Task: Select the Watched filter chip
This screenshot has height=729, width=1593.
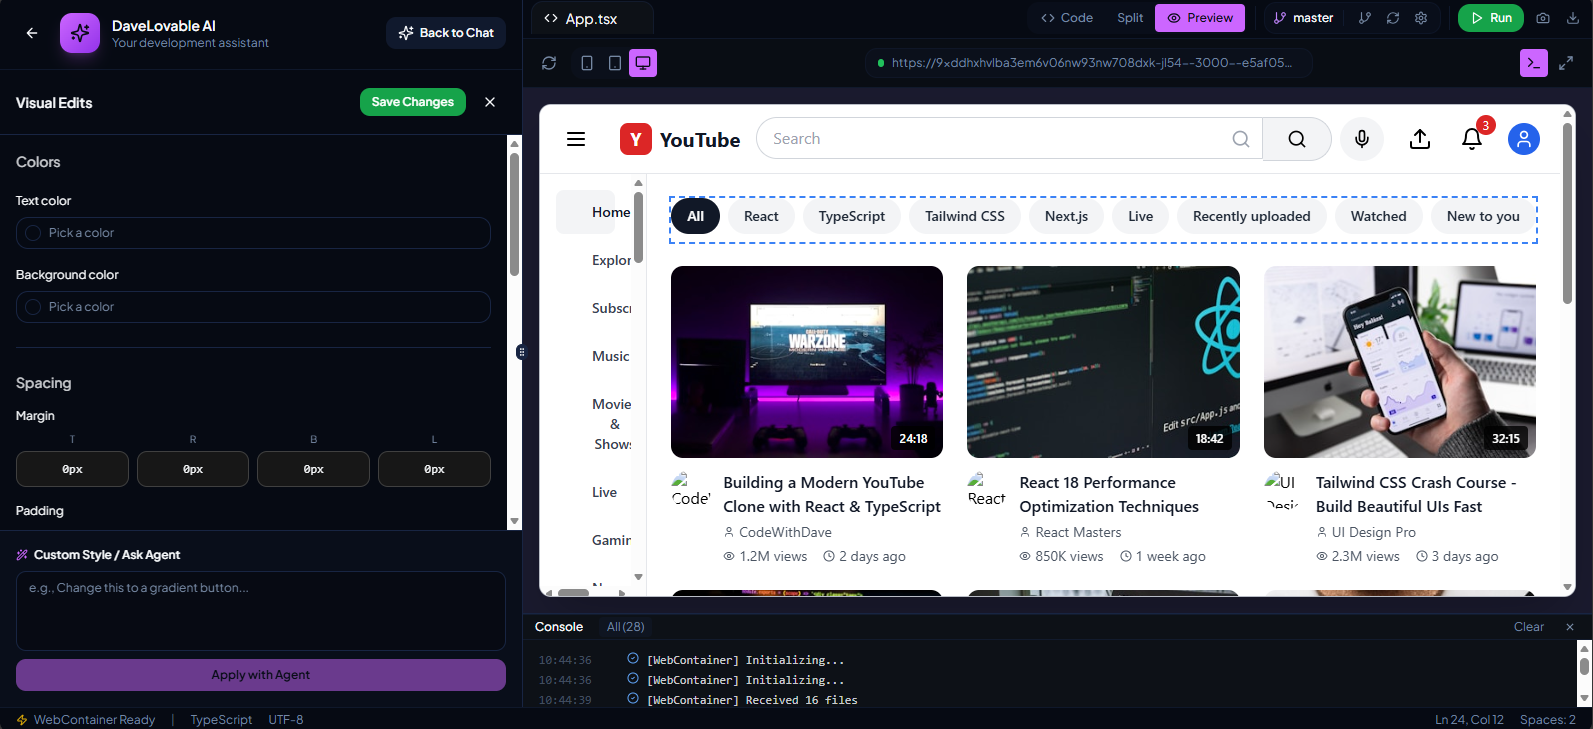Action: pyautogui.click(x=1378, y=216)
